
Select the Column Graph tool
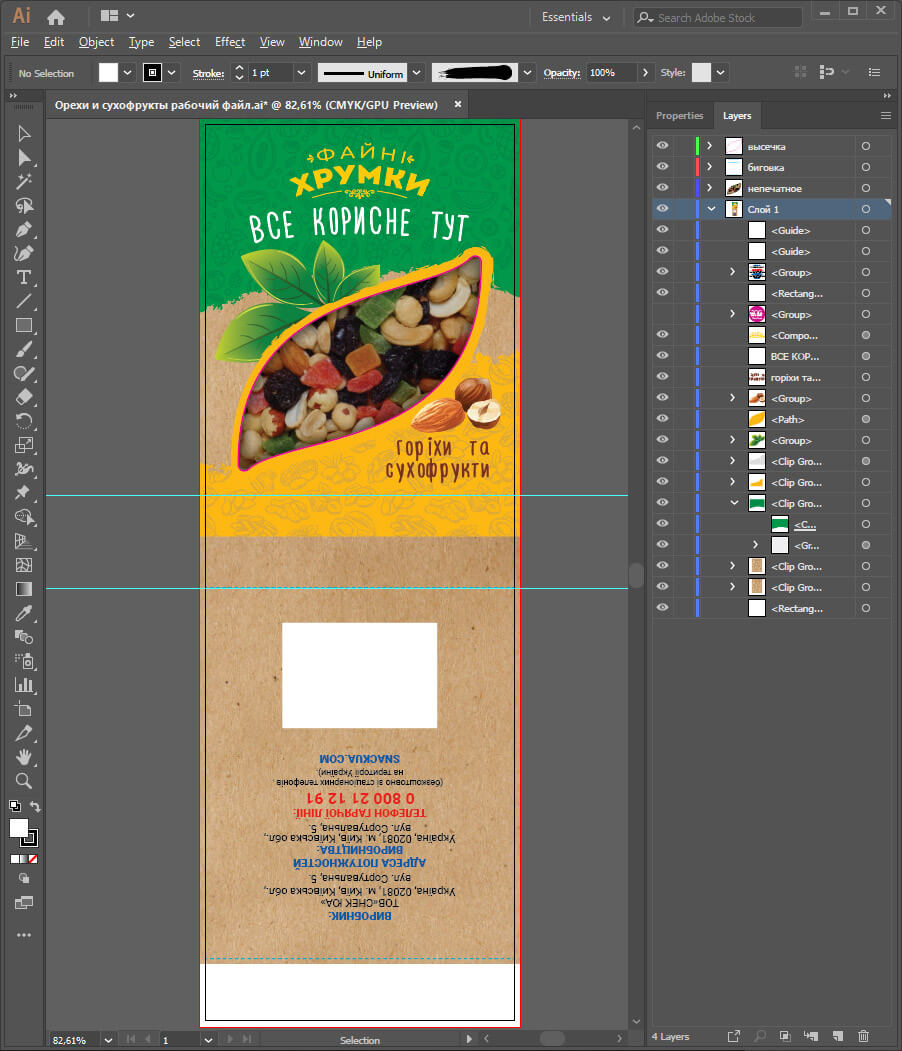tap(24, 685)
